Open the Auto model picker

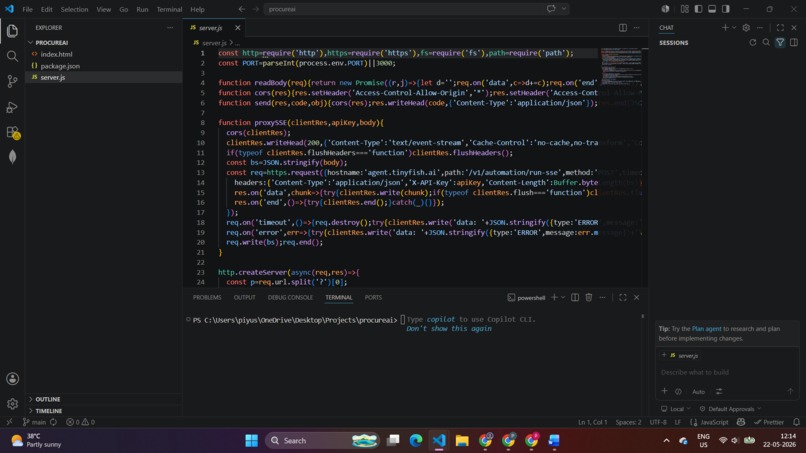tap(699, 391)
